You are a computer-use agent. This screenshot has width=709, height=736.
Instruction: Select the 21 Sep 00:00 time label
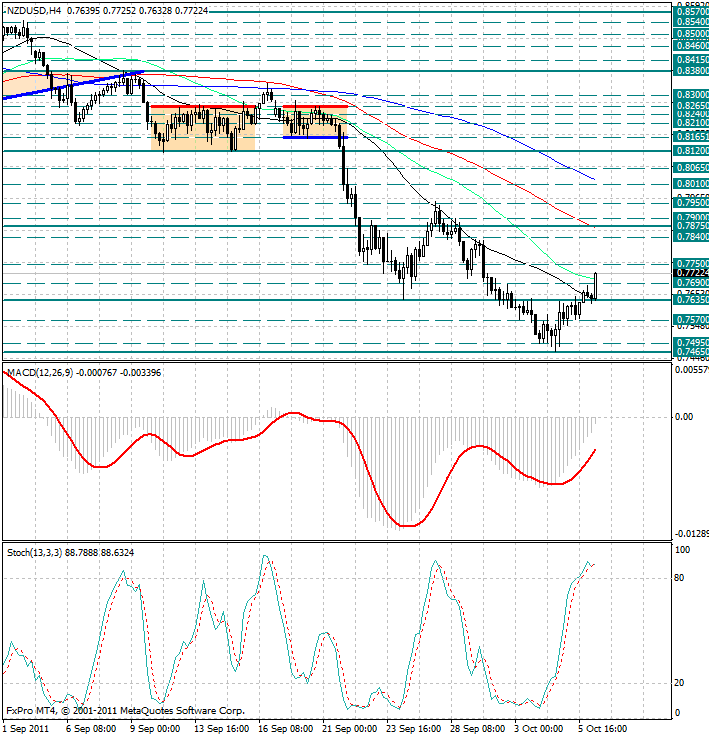click(x=348, y=729)
